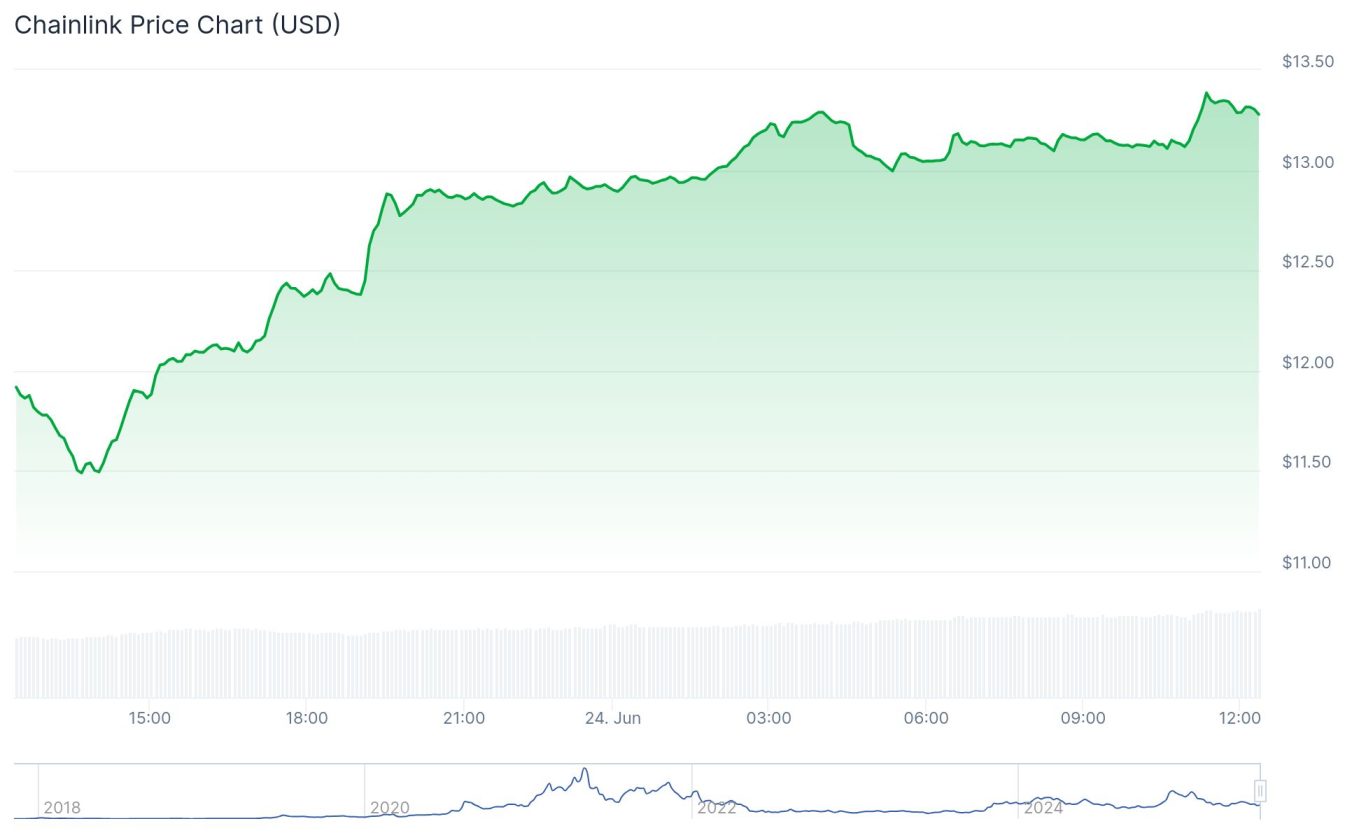This screenshot has height=840, width=1345.
Task: Click the $13.50 price axis label
Action: (1308, 62)
